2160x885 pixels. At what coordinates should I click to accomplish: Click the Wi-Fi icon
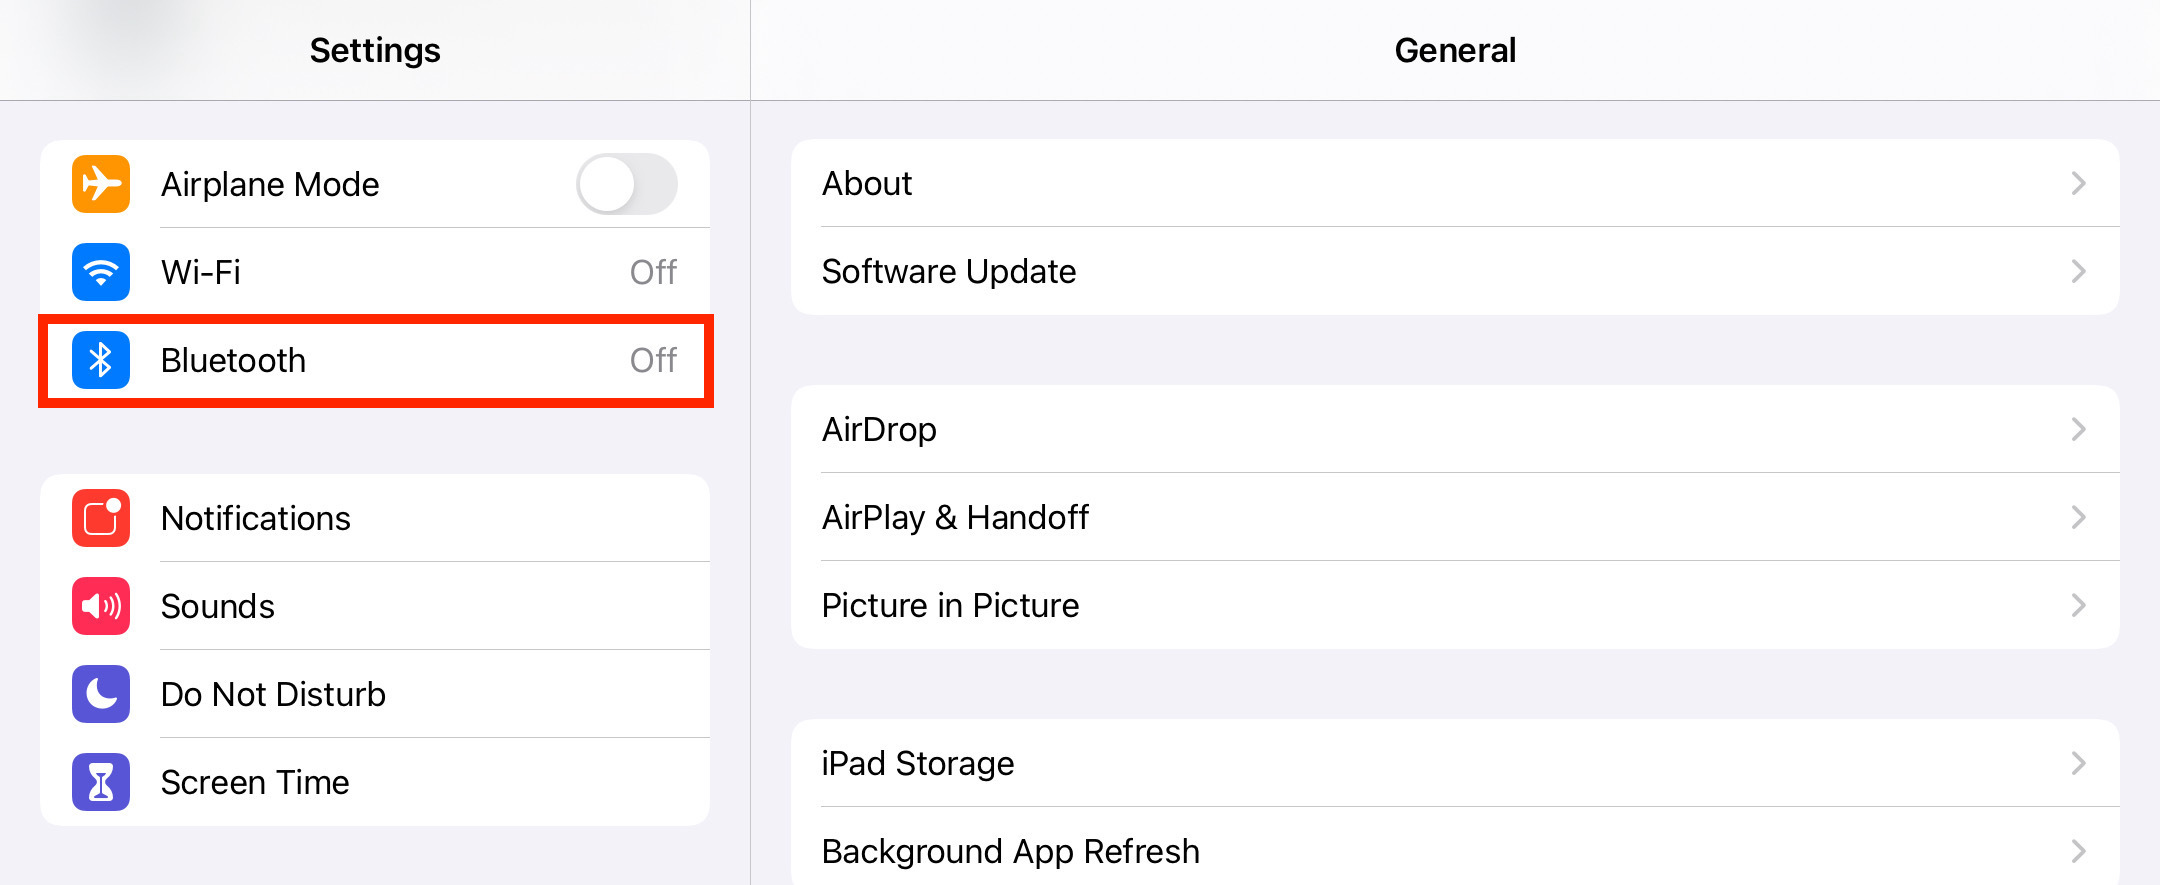[x=99, y=272]
